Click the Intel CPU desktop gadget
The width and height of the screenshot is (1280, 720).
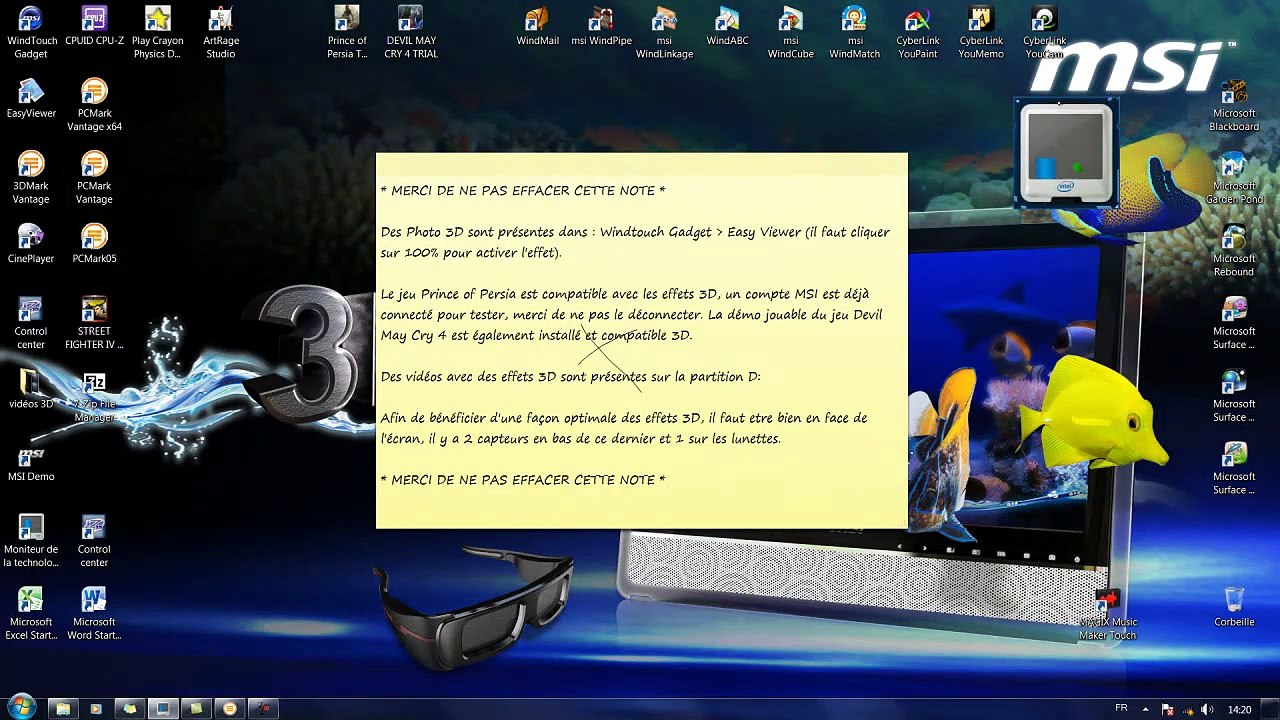click(x=1066, y=153)
